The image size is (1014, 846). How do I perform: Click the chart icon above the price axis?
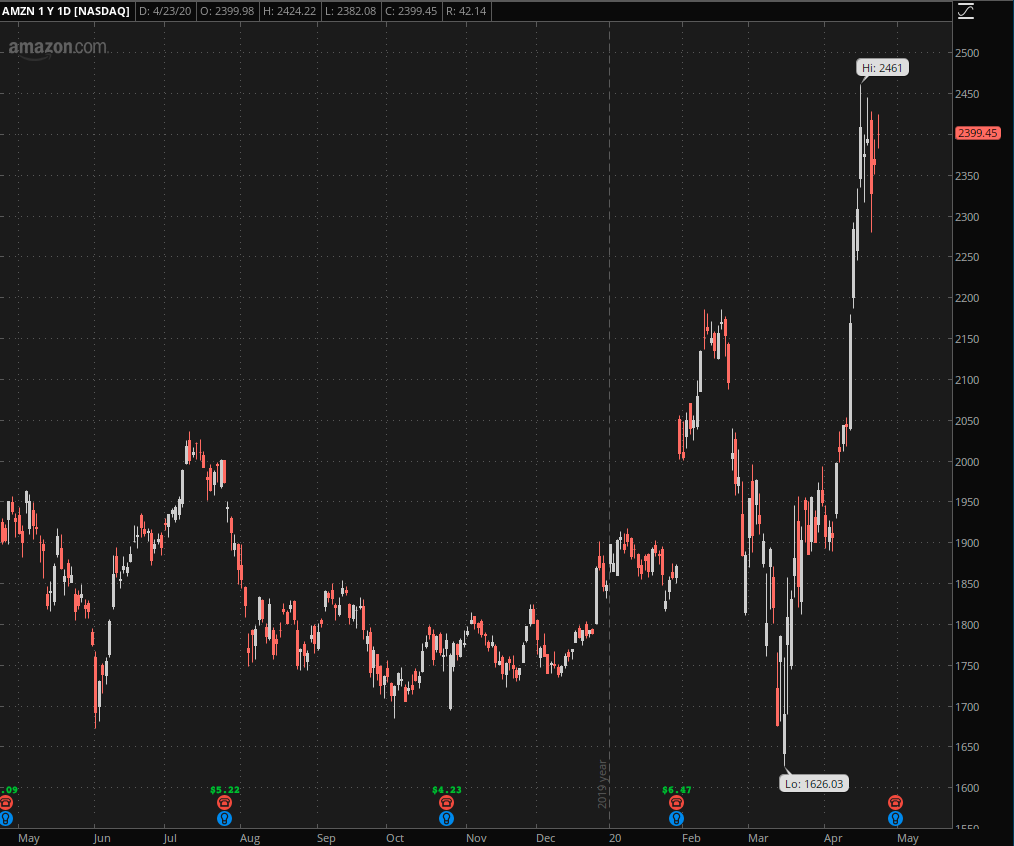965,11
